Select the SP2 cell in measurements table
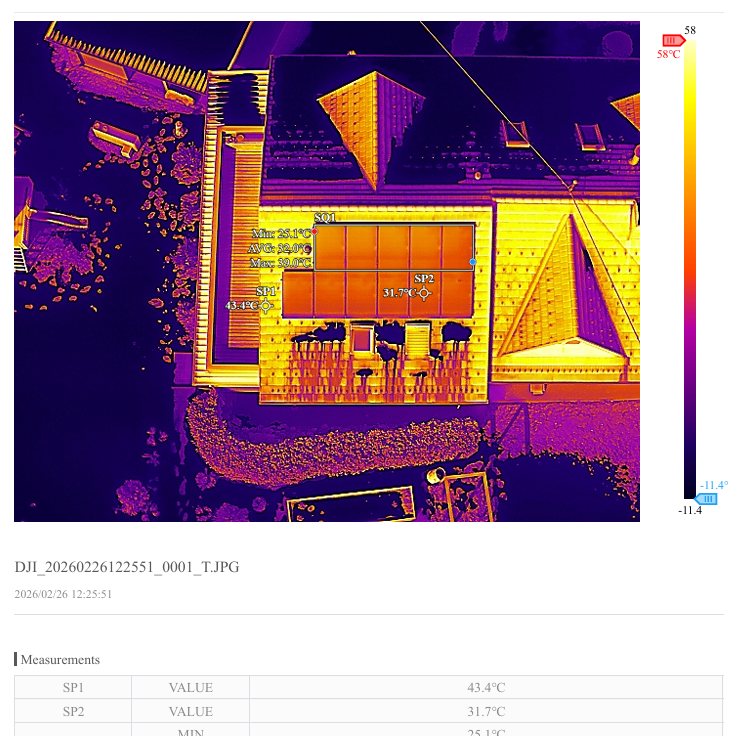The height and width of the screenshot is (736, 736). (x=73, y=711)
